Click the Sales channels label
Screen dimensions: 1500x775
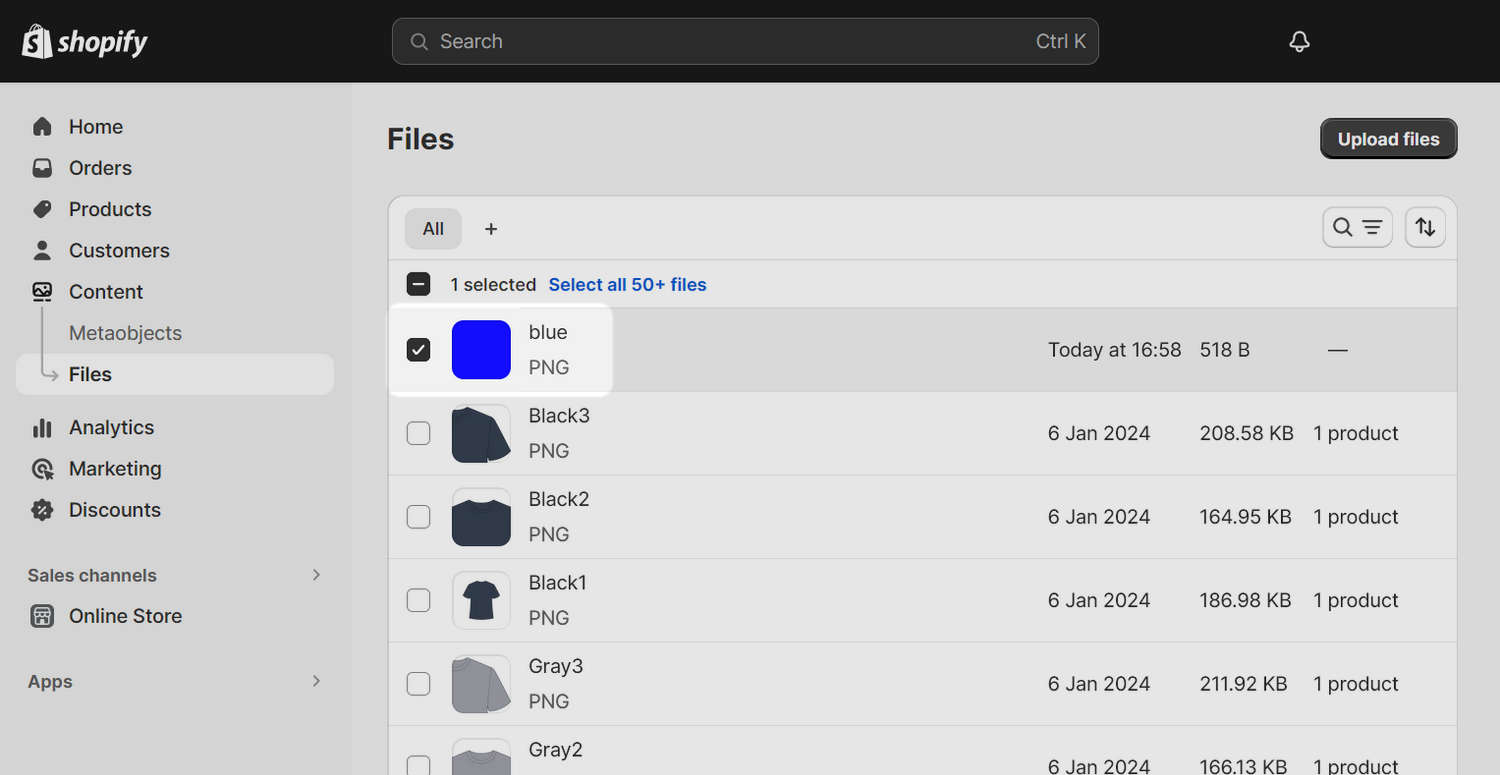(x=92, y=575)
